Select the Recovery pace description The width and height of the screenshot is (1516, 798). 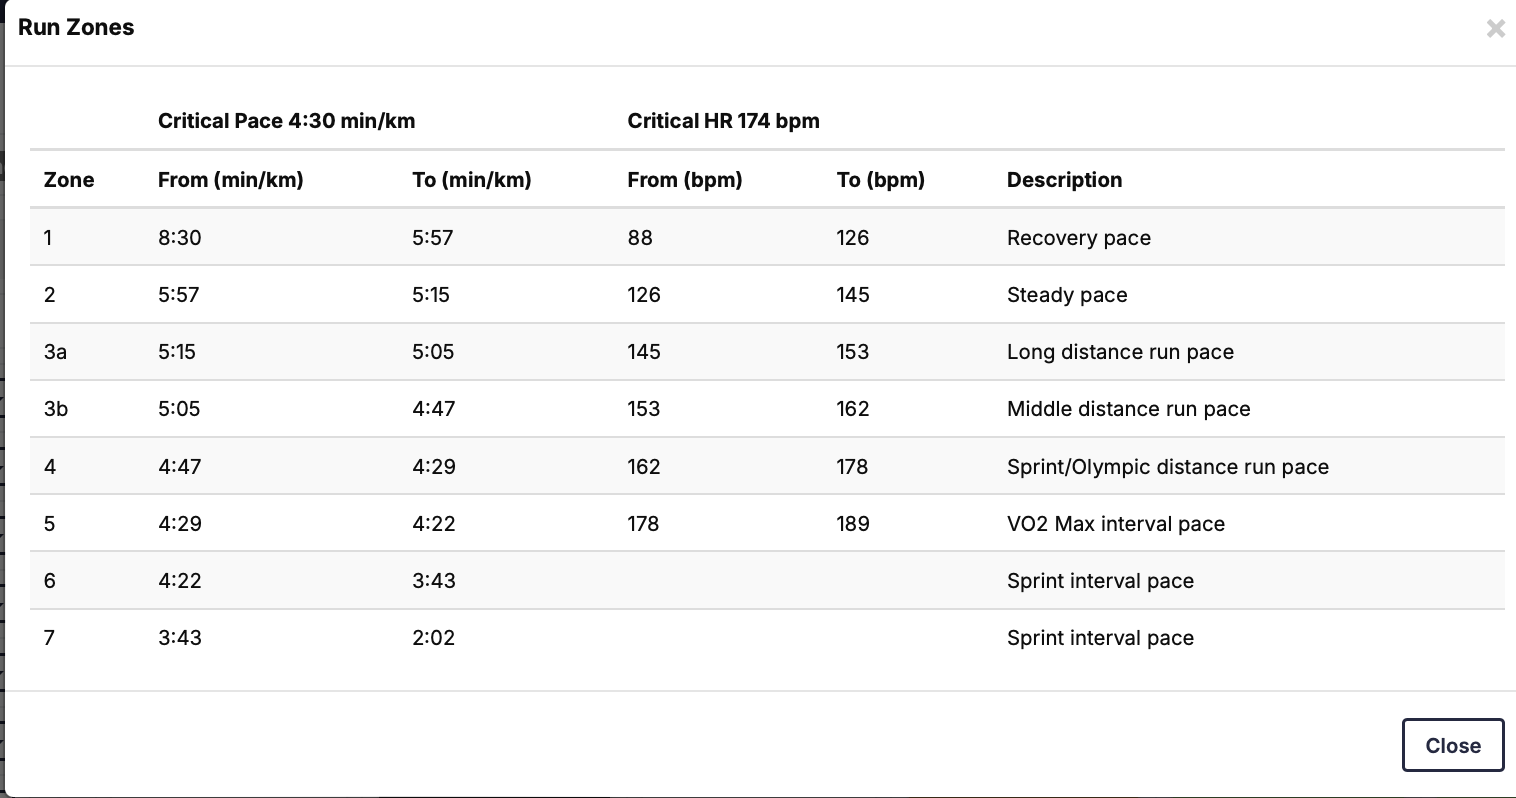(x=1078, y=238)
